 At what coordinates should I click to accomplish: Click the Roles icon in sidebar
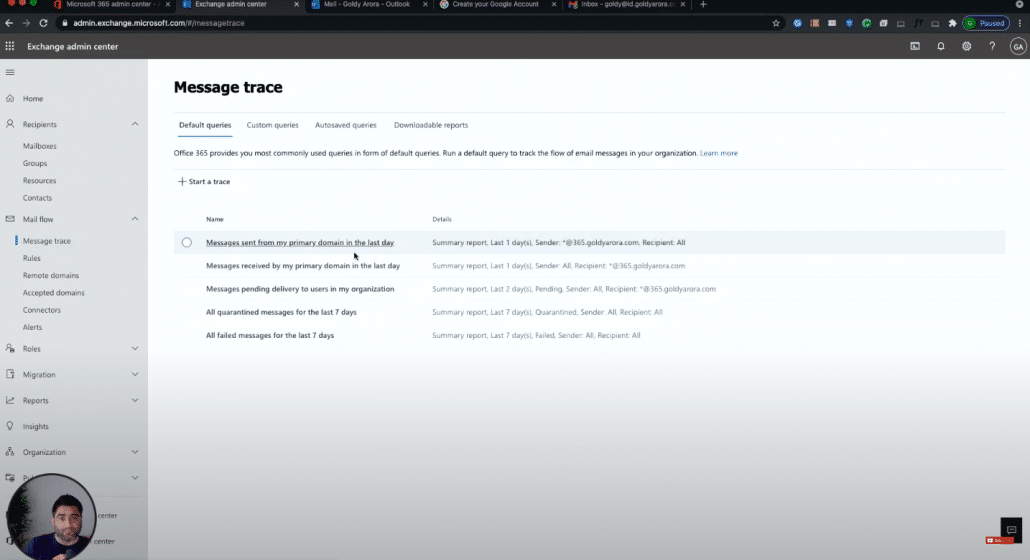10,349
